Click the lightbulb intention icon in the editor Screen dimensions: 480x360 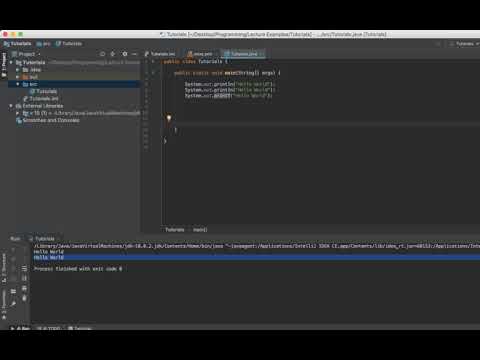click(x=169, y=118)
